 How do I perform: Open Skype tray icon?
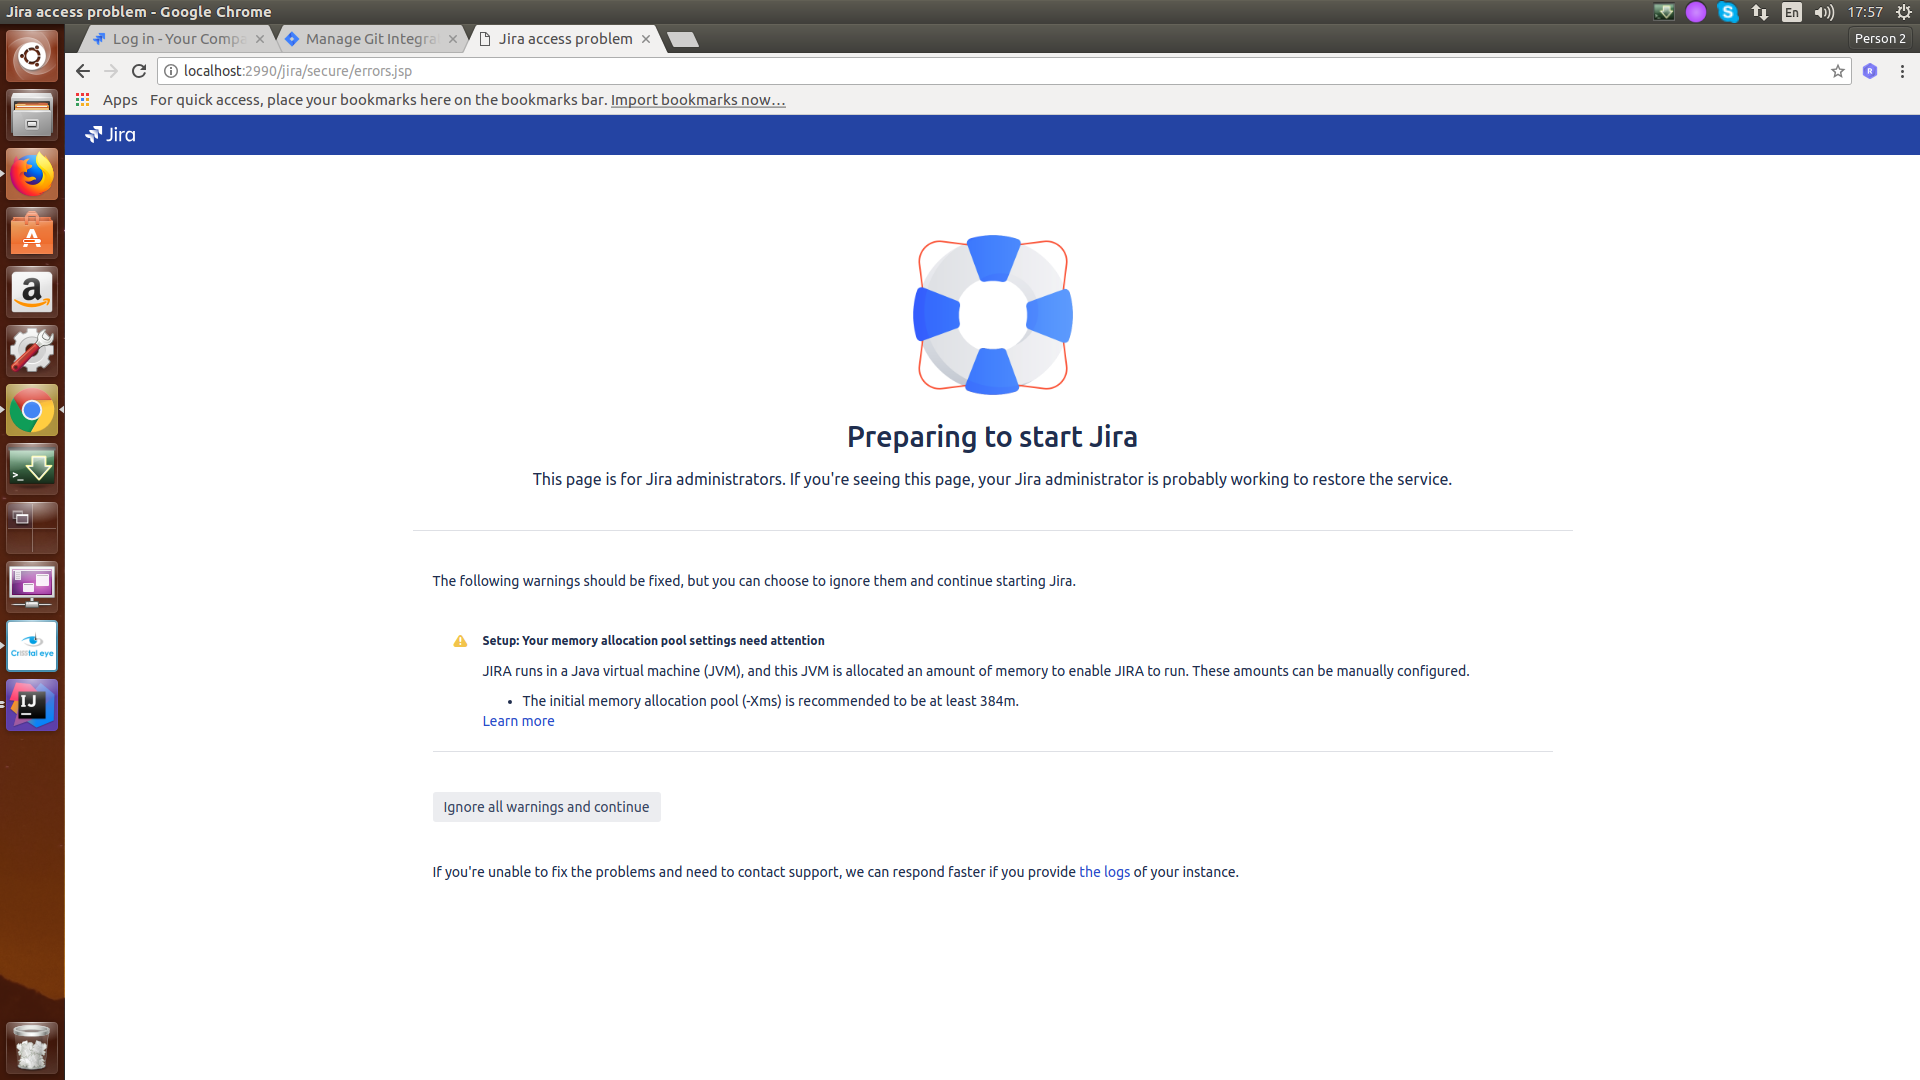pos(1728,12)
